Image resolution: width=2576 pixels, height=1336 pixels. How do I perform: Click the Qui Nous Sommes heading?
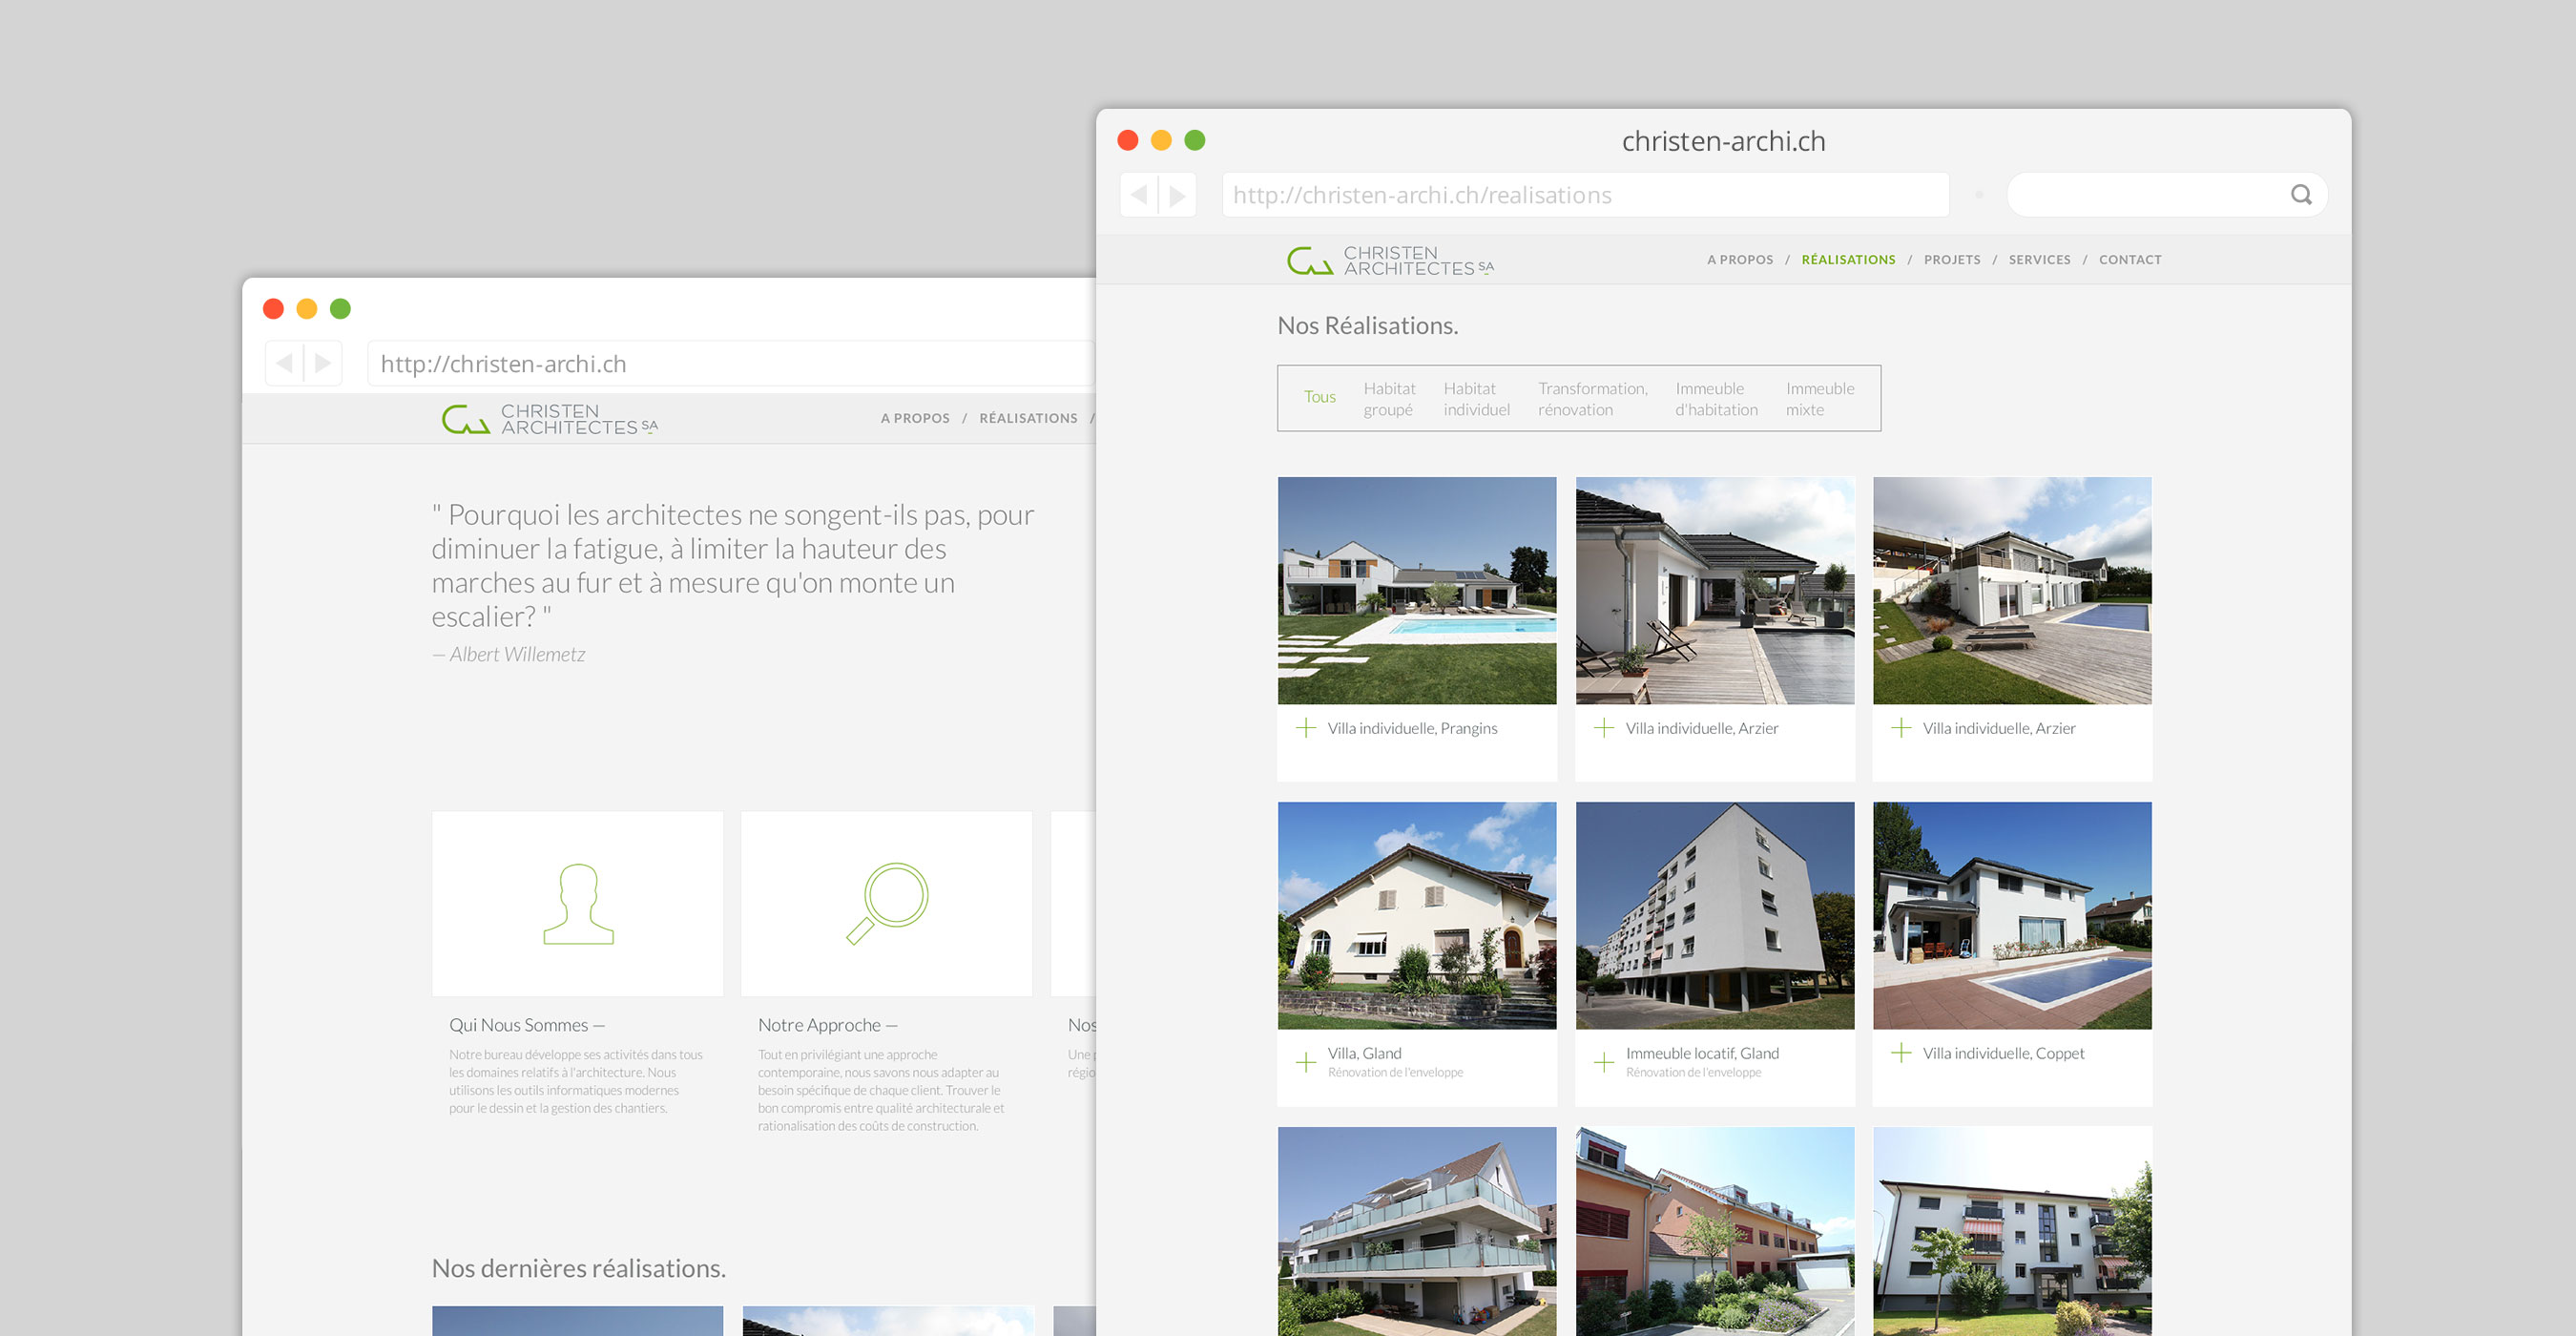[x=526, y=1025]
